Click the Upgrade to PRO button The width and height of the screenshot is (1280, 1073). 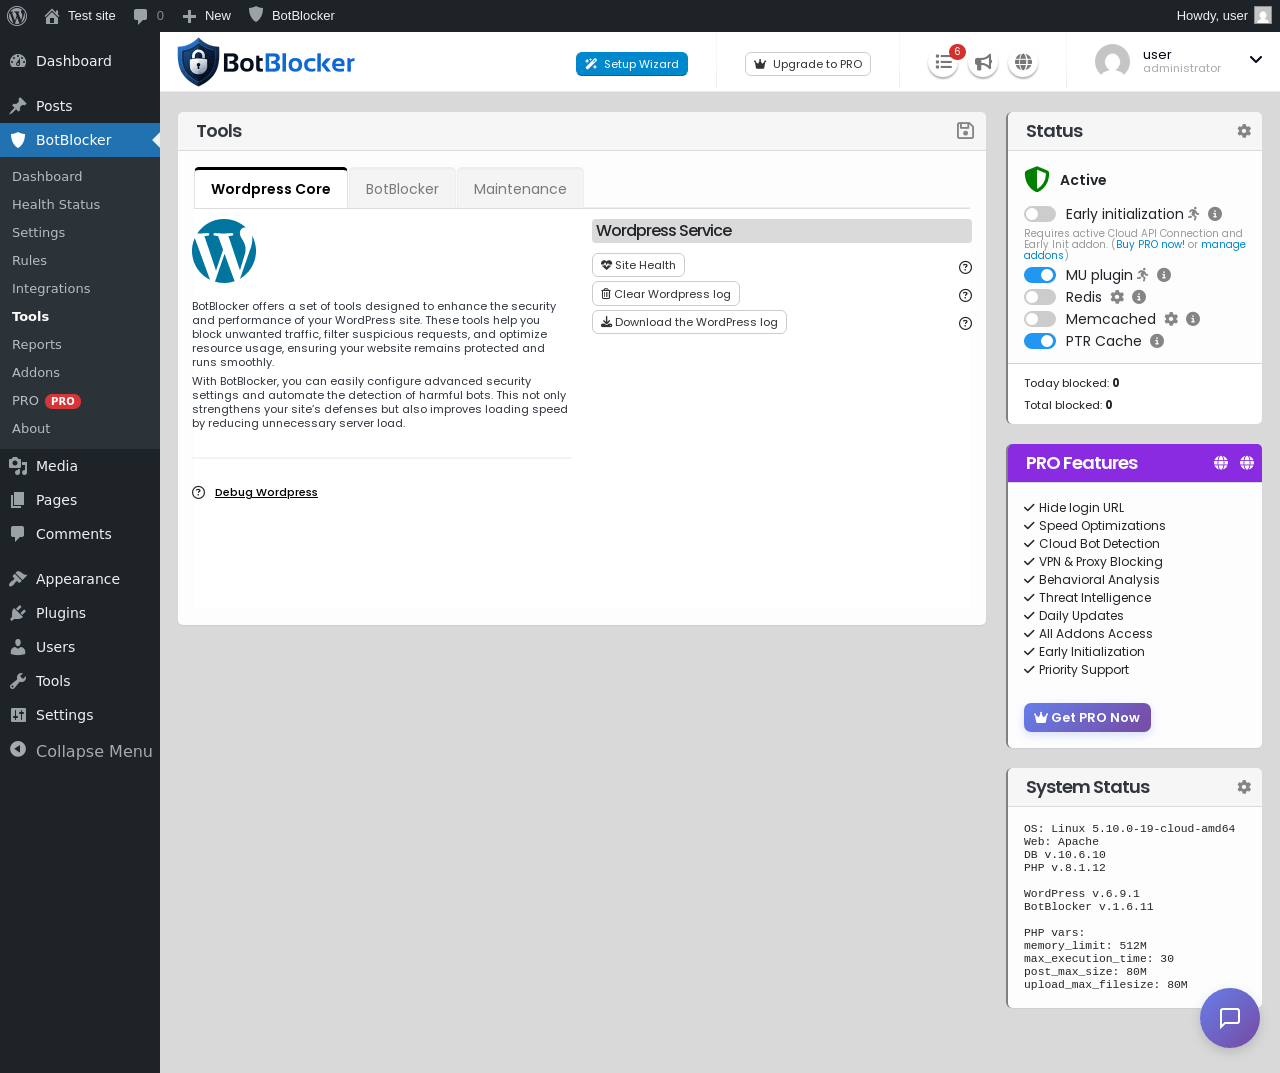808,64
